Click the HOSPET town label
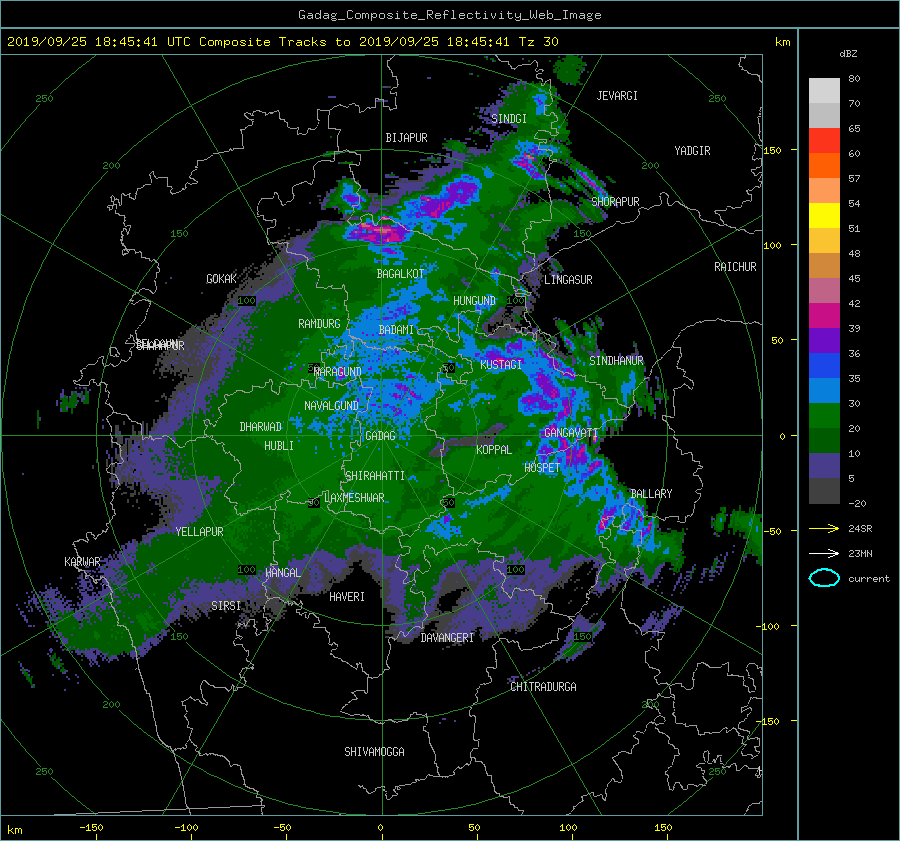The height and width of the screenshot is (841, 900). coord(542,468)
